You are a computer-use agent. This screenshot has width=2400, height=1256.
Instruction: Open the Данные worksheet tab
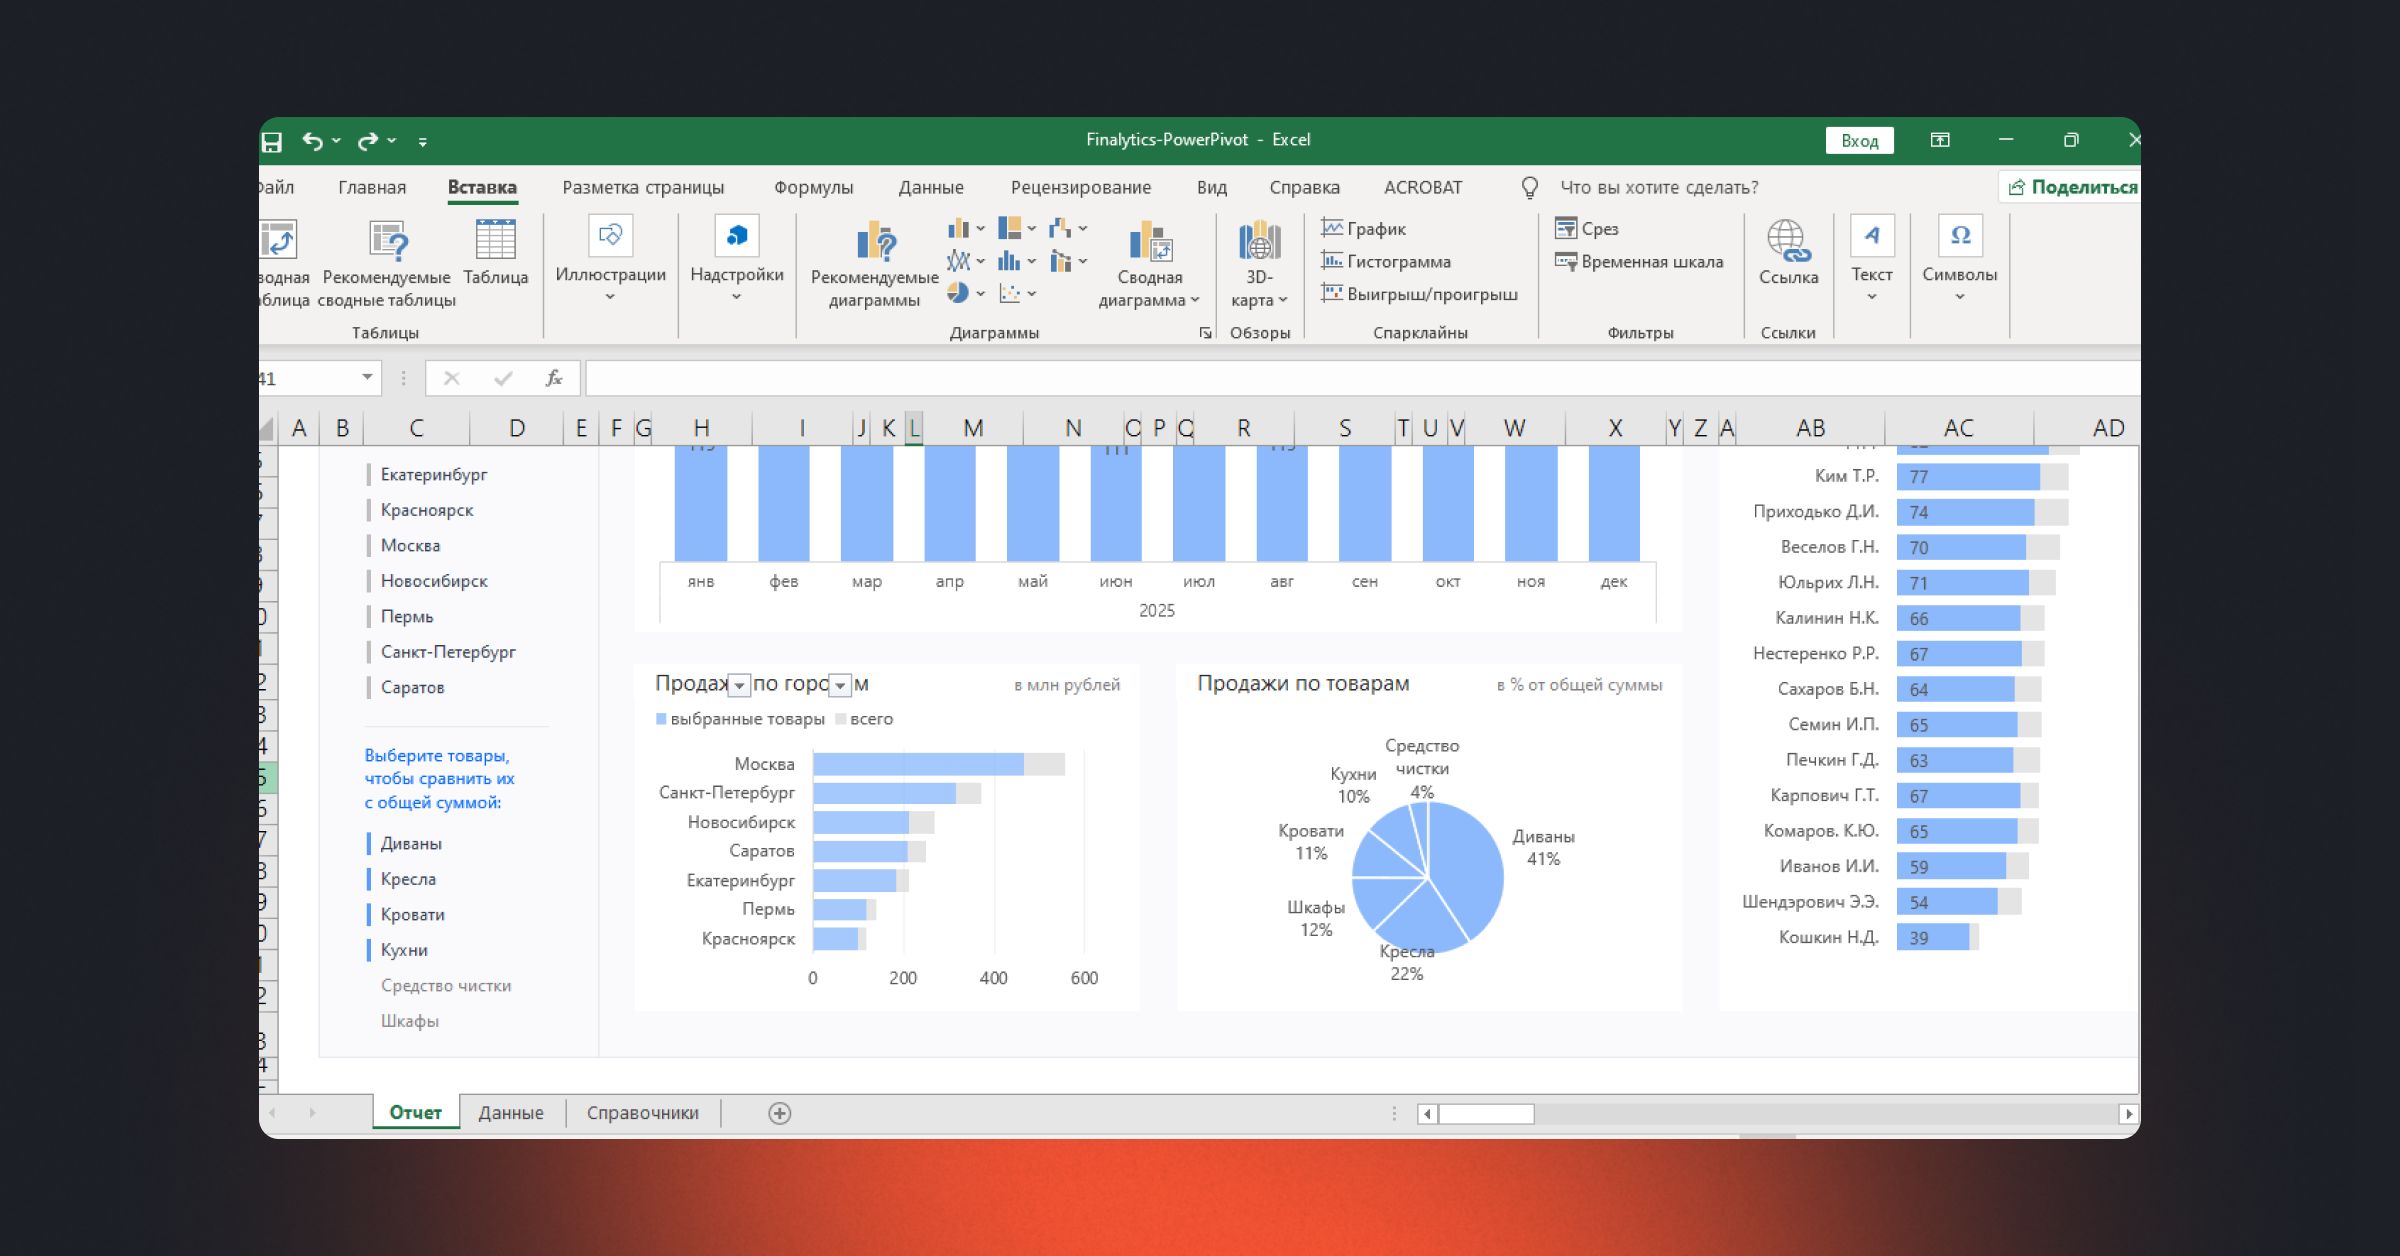click(x=510, y=1113)
